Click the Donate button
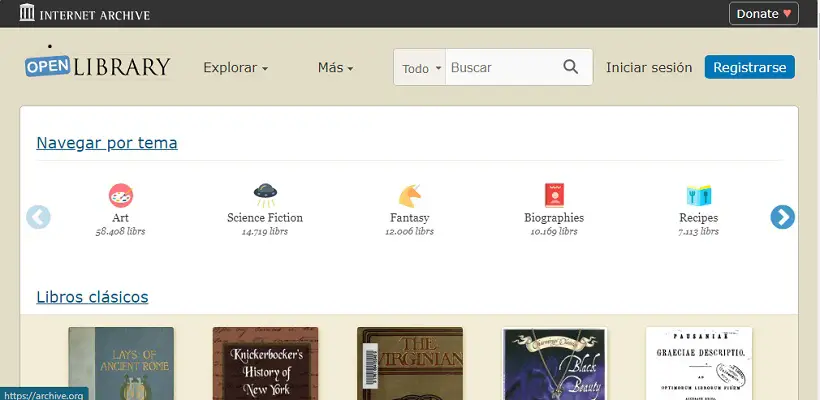Image resolution: width=820 pixels, height=400 pixels. pos(764,14)
